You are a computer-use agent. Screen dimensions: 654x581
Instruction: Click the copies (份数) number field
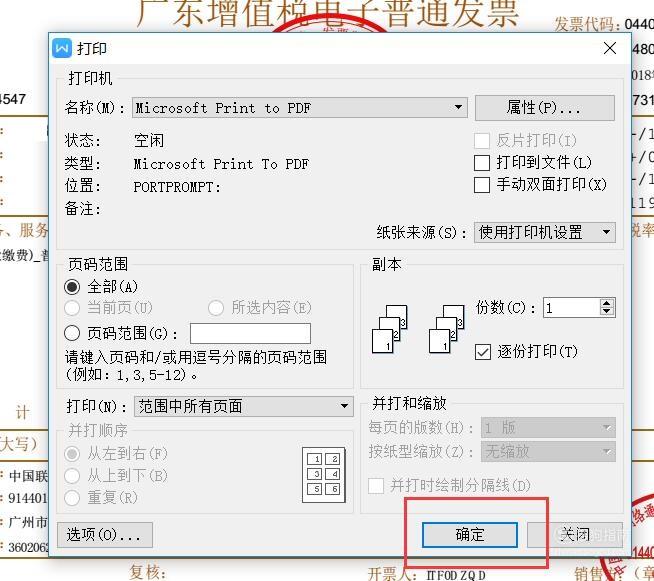571,308
